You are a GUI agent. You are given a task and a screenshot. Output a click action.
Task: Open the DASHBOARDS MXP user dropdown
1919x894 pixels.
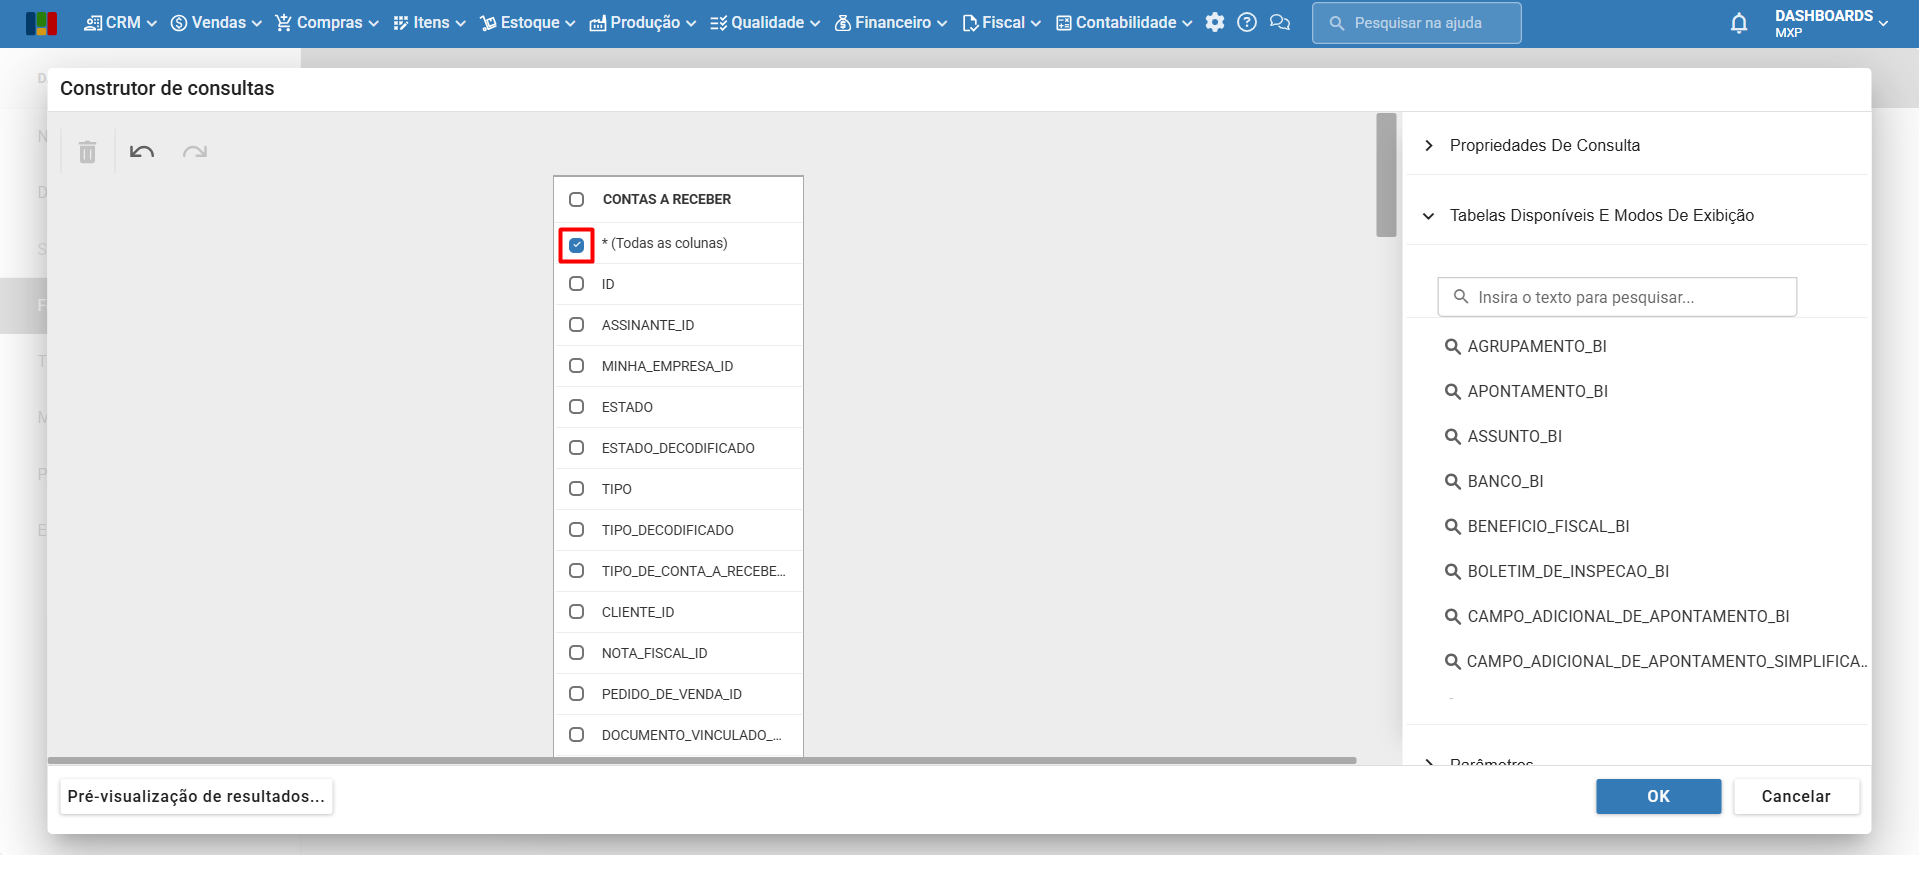[x=1832, y=23]
